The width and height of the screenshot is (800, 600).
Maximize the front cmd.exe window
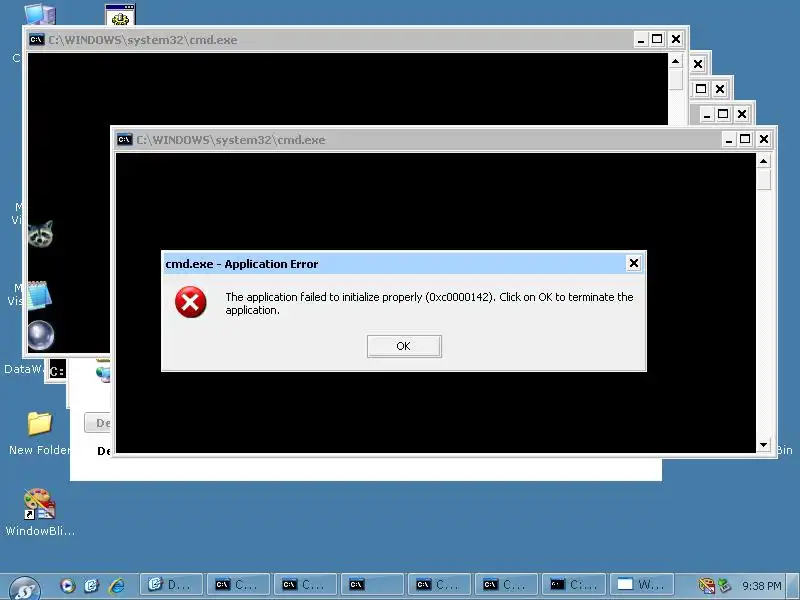[x=745, y=139]
